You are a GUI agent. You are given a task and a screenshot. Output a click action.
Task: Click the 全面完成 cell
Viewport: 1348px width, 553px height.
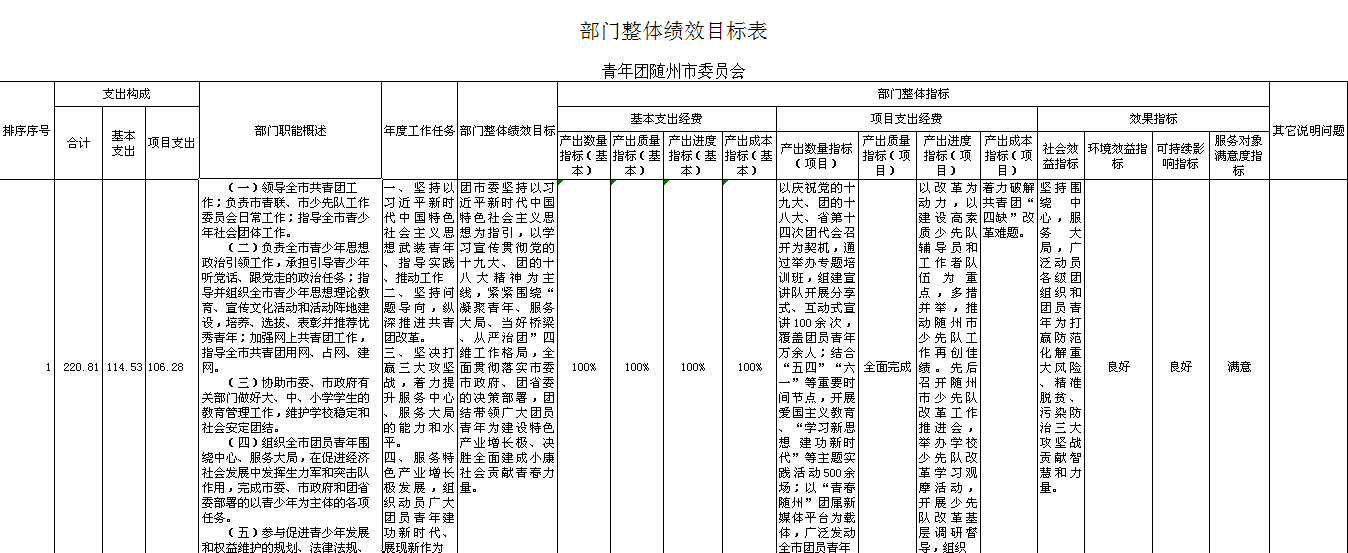coord(886,367)
